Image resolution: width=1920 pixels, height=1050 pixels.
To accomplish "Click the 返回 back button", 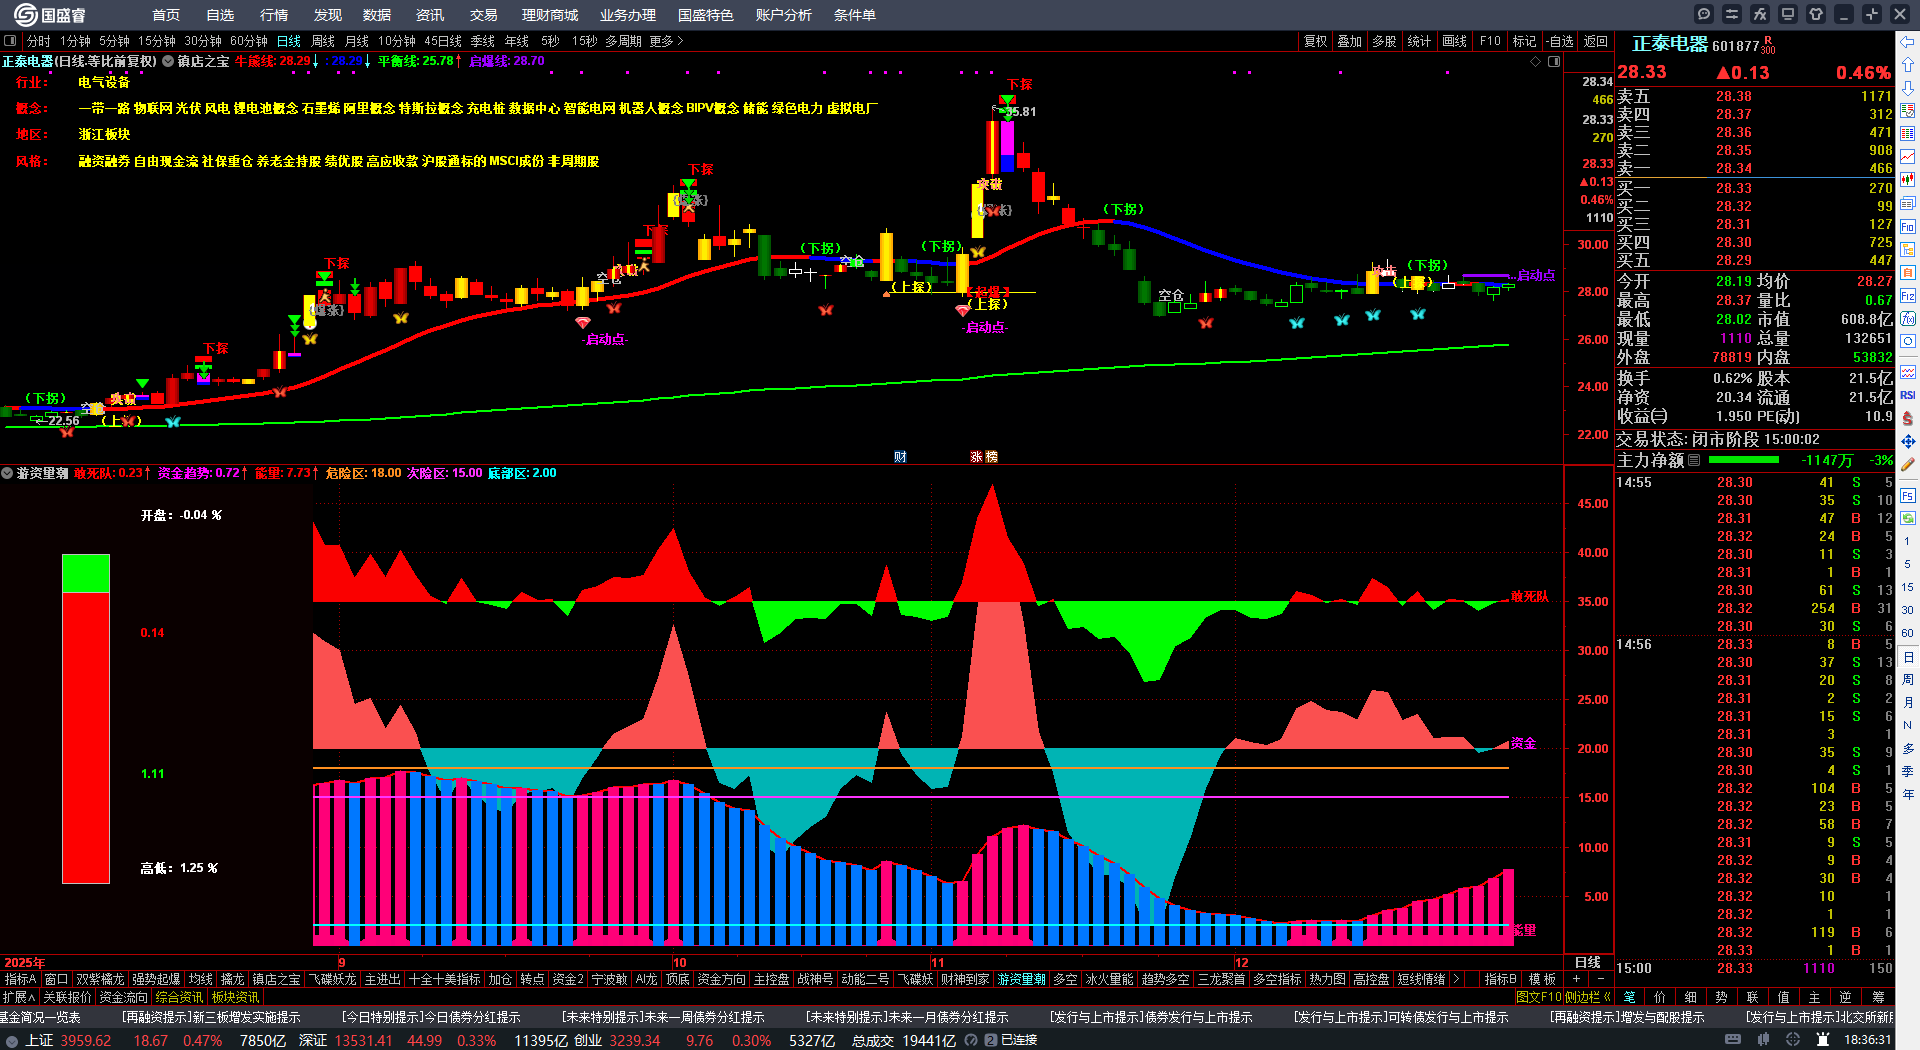I will 1596,41.
